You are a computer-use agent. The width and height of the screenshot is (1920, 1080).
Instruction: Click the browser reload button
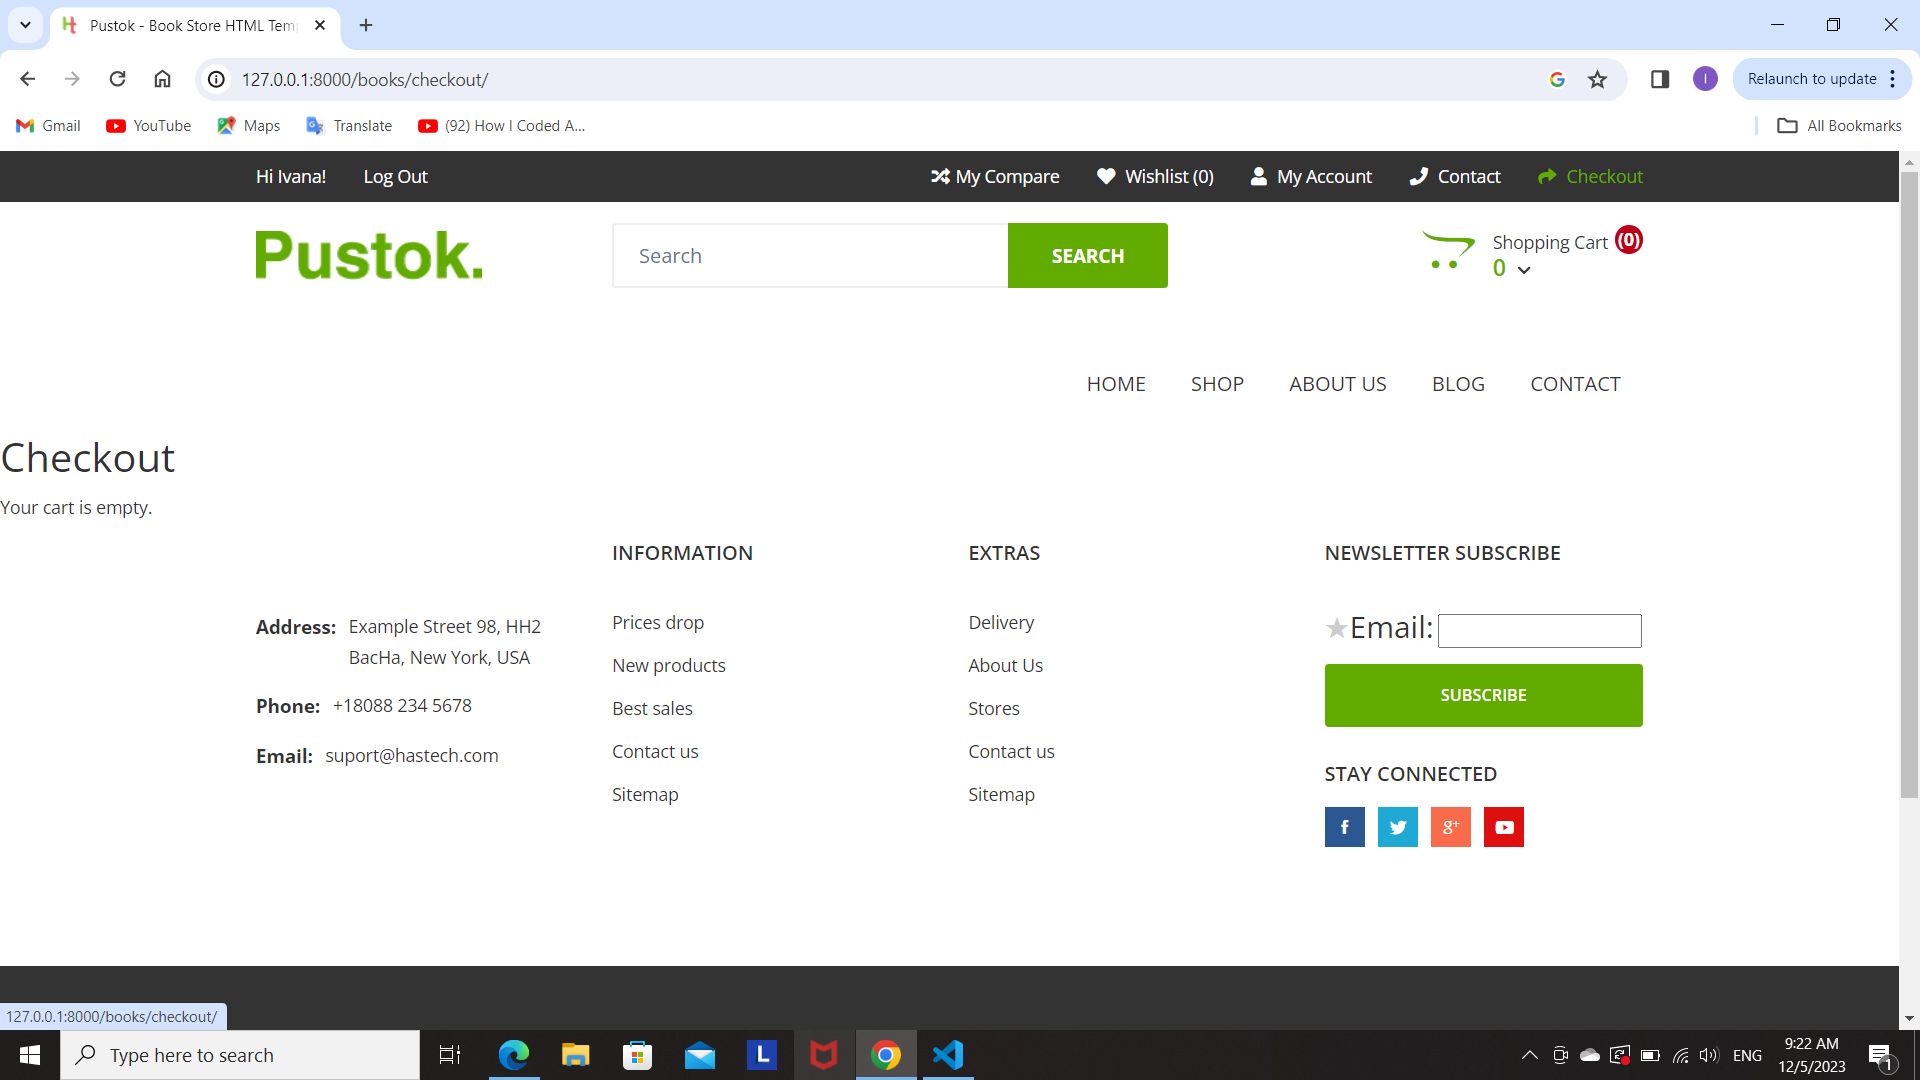[x=117, y=79]
